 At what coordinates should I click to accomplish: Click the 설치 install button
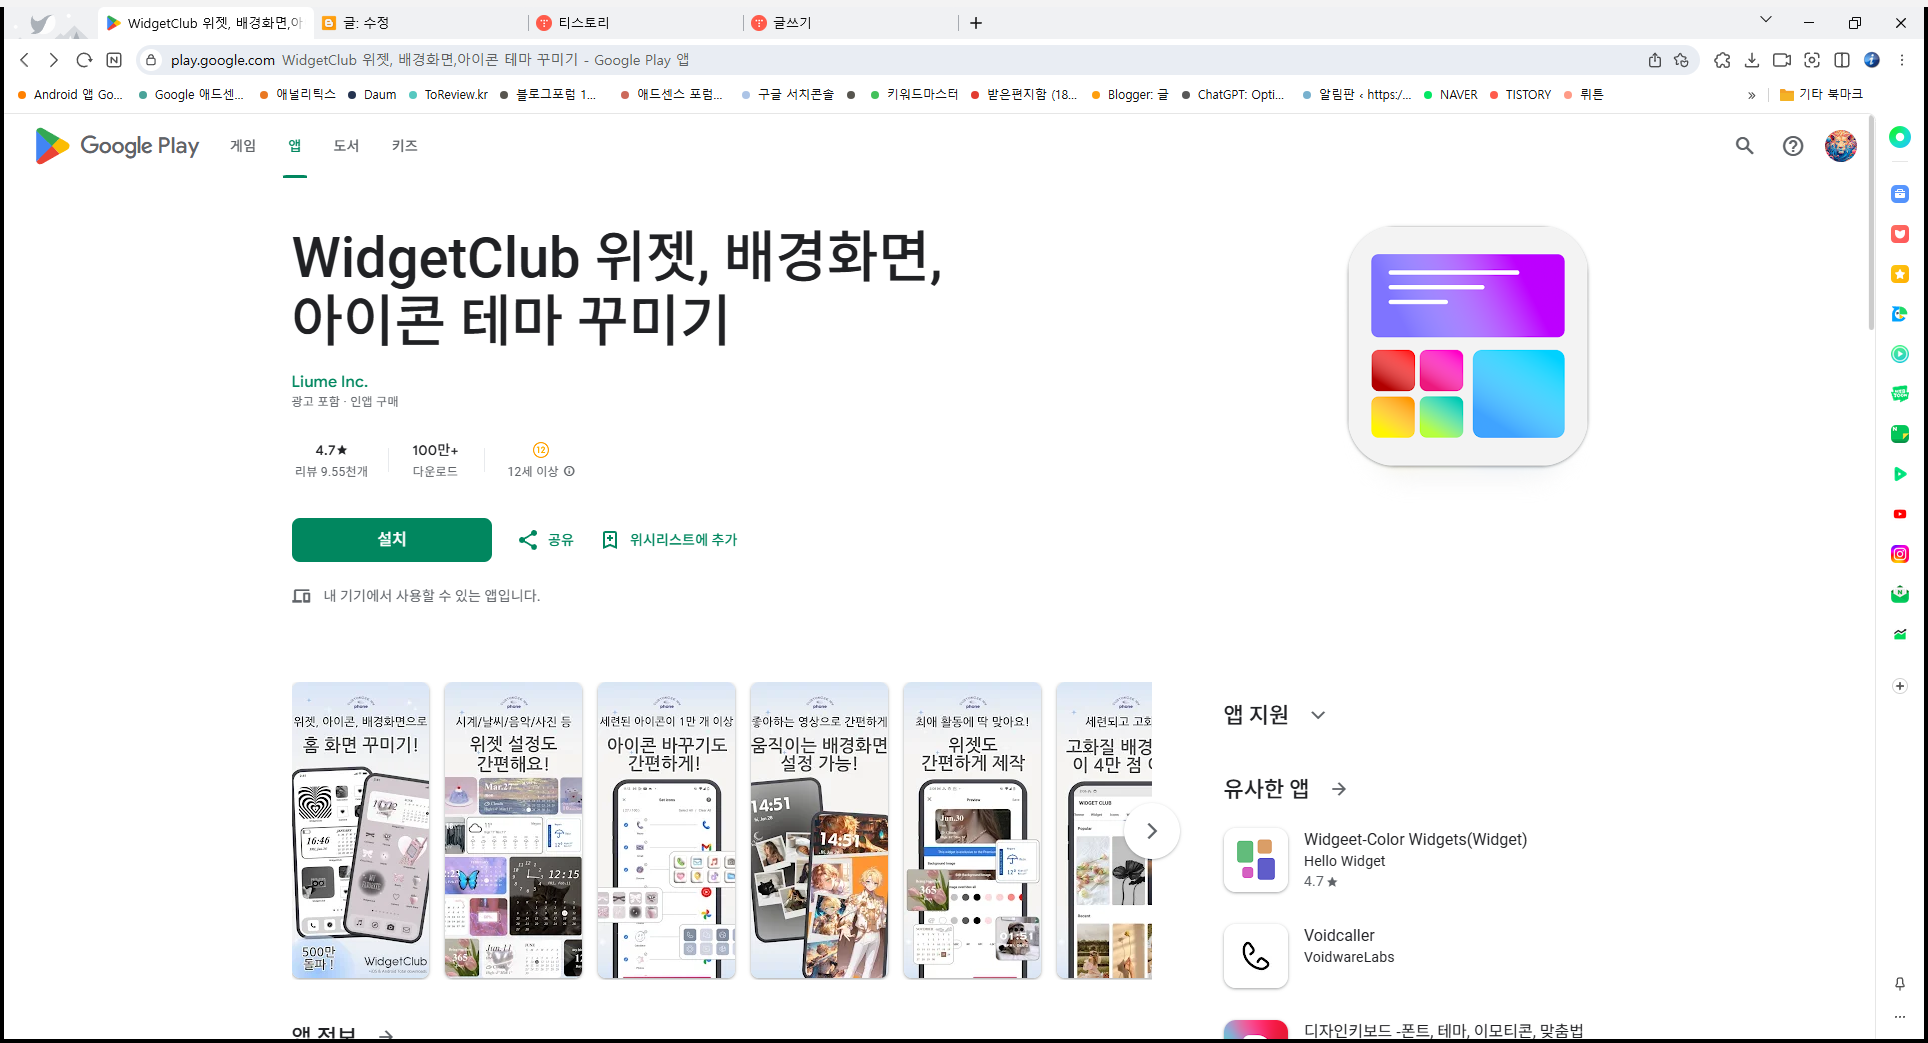coord(391,539)
